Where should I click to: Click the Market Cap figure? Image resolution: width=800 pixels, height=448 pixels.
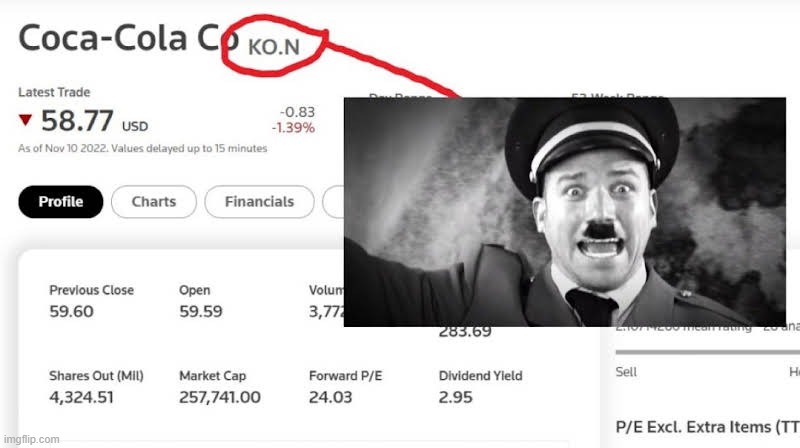[220, 397]
